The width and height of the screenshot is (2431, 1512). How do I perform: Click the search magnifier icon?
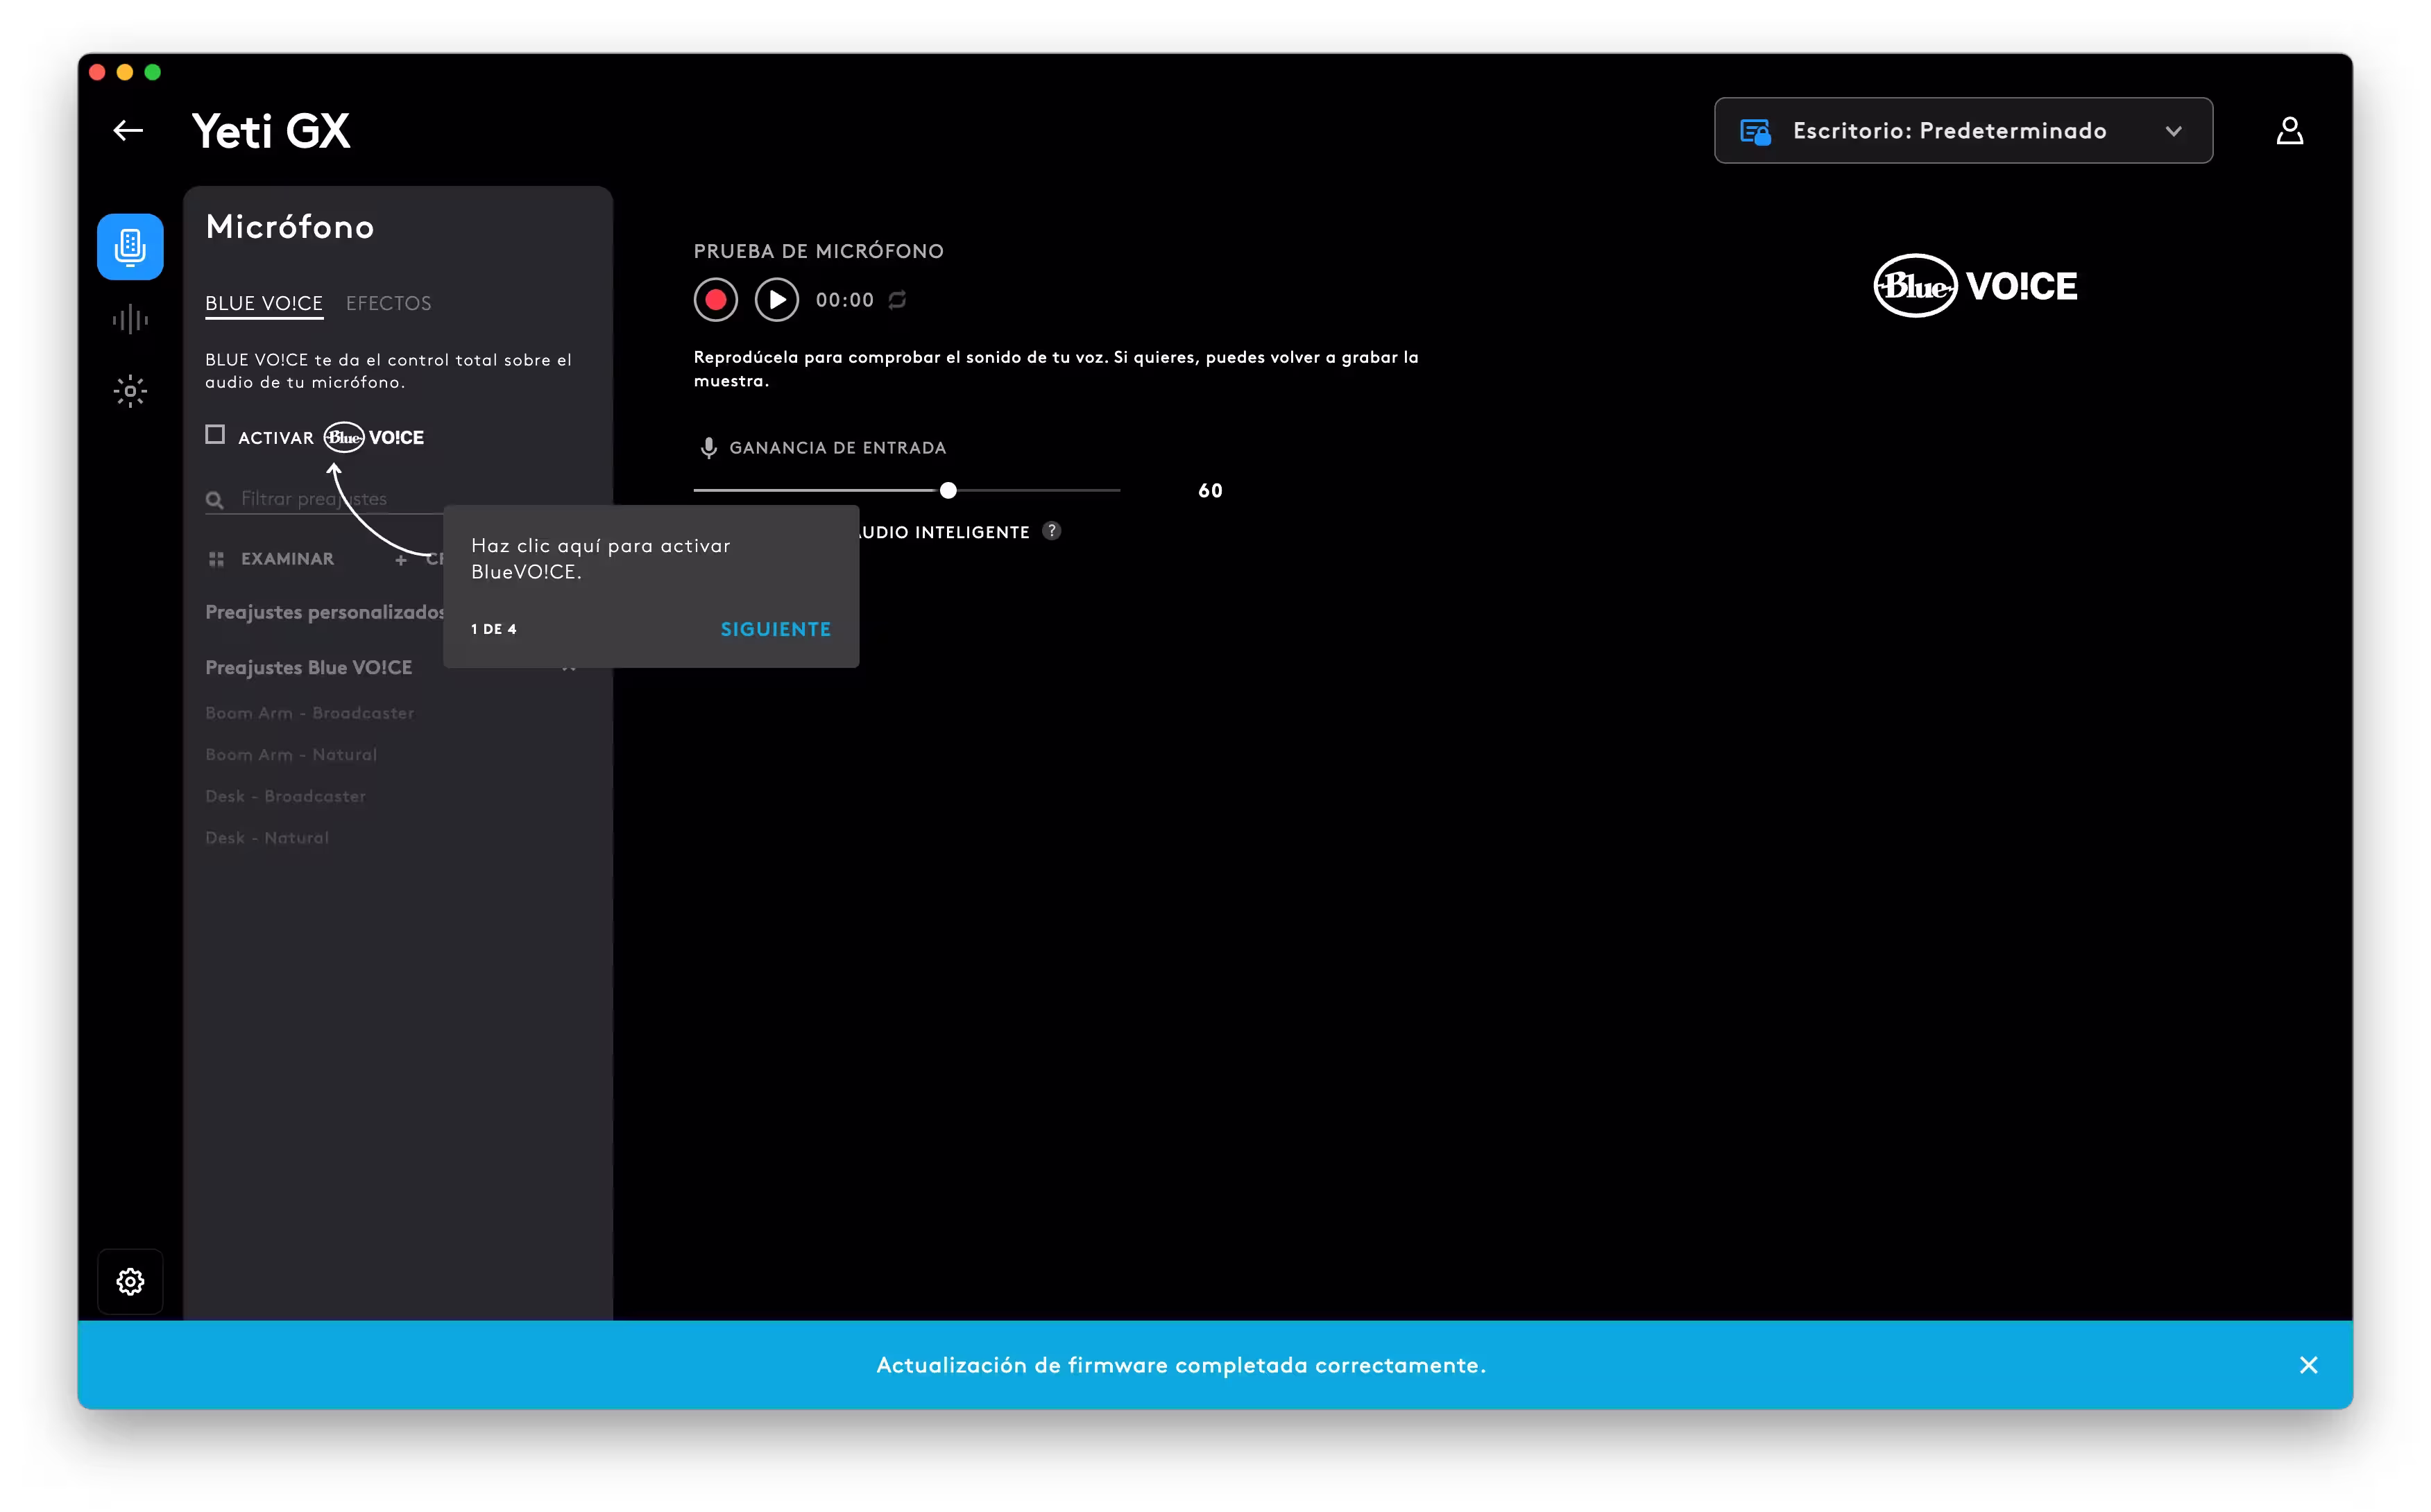pyautogui.click(x=214, y=499)
